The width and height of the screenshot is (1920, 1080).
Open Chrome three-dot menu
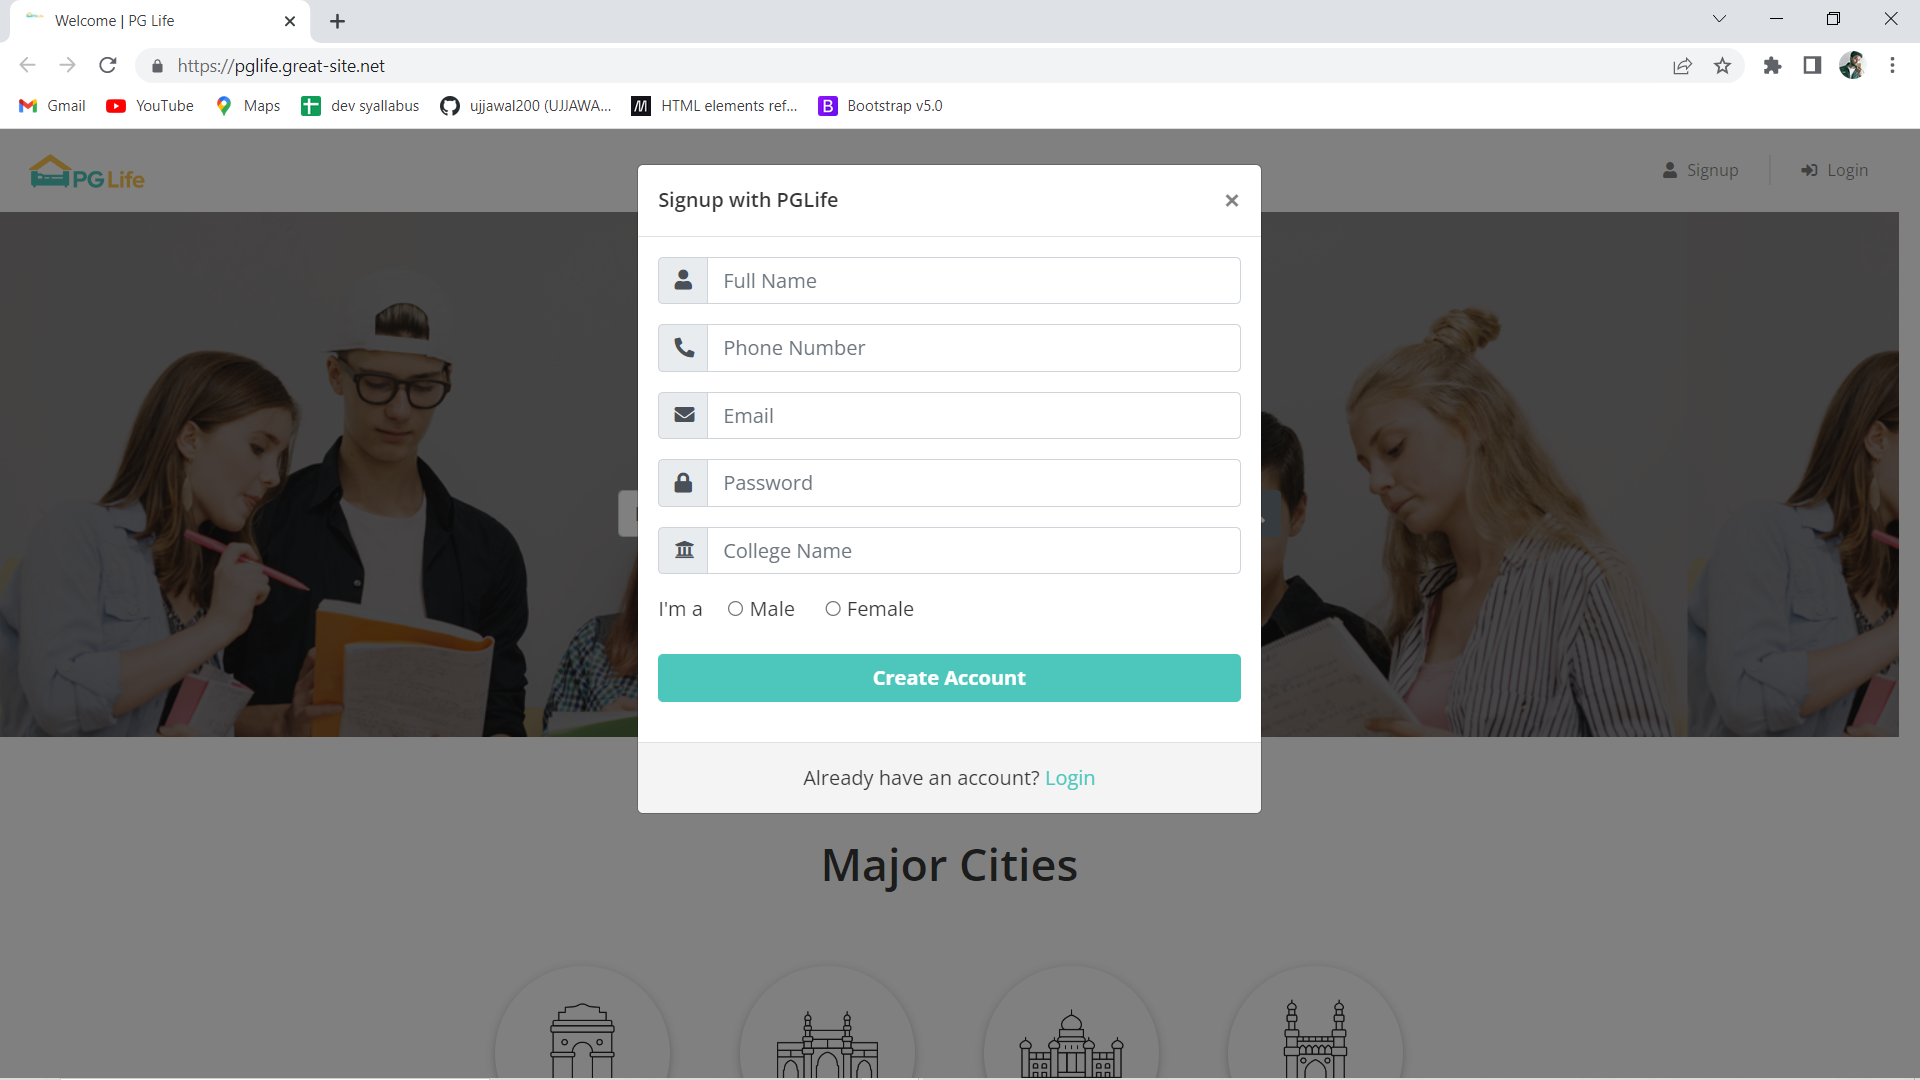click(x=1892, y=66)
